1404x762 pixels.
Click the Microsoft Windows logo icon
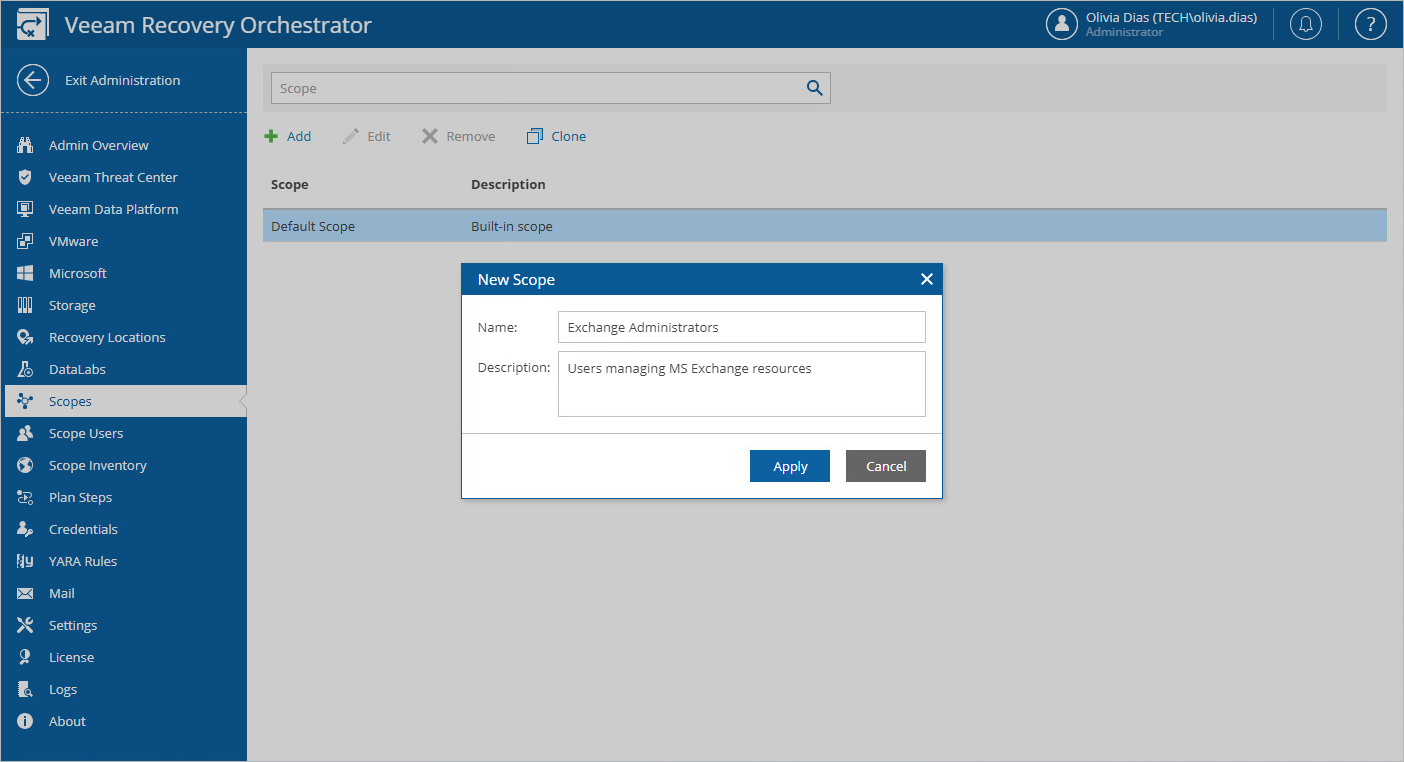coord(26,273)
